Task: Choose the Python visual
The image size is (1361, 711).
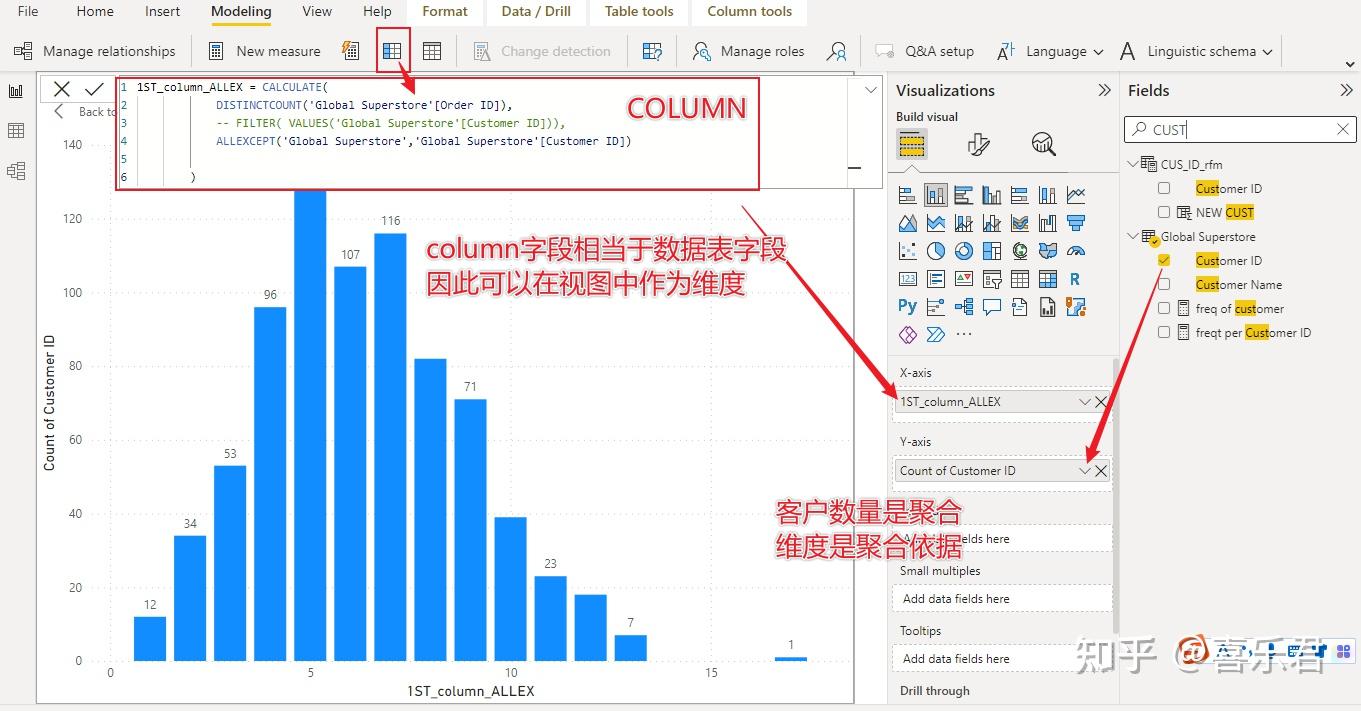Action: pyautogui.click(x=908, y=307)
